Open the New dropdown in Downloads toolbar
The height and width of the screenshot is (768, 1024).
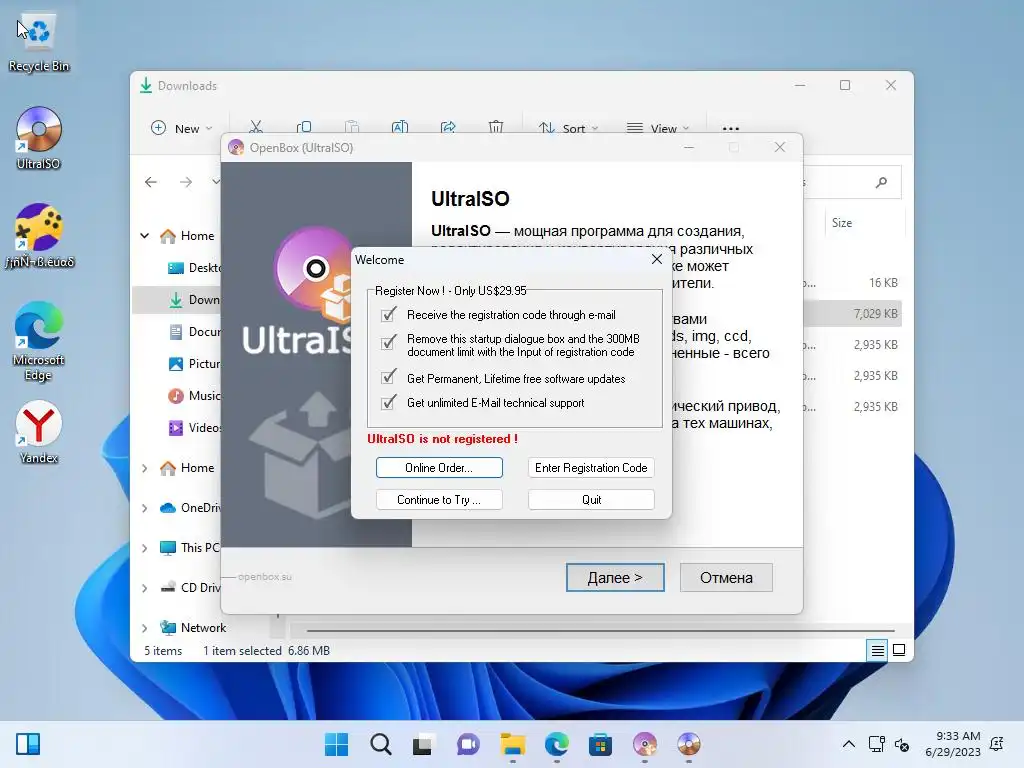point(182,128)
